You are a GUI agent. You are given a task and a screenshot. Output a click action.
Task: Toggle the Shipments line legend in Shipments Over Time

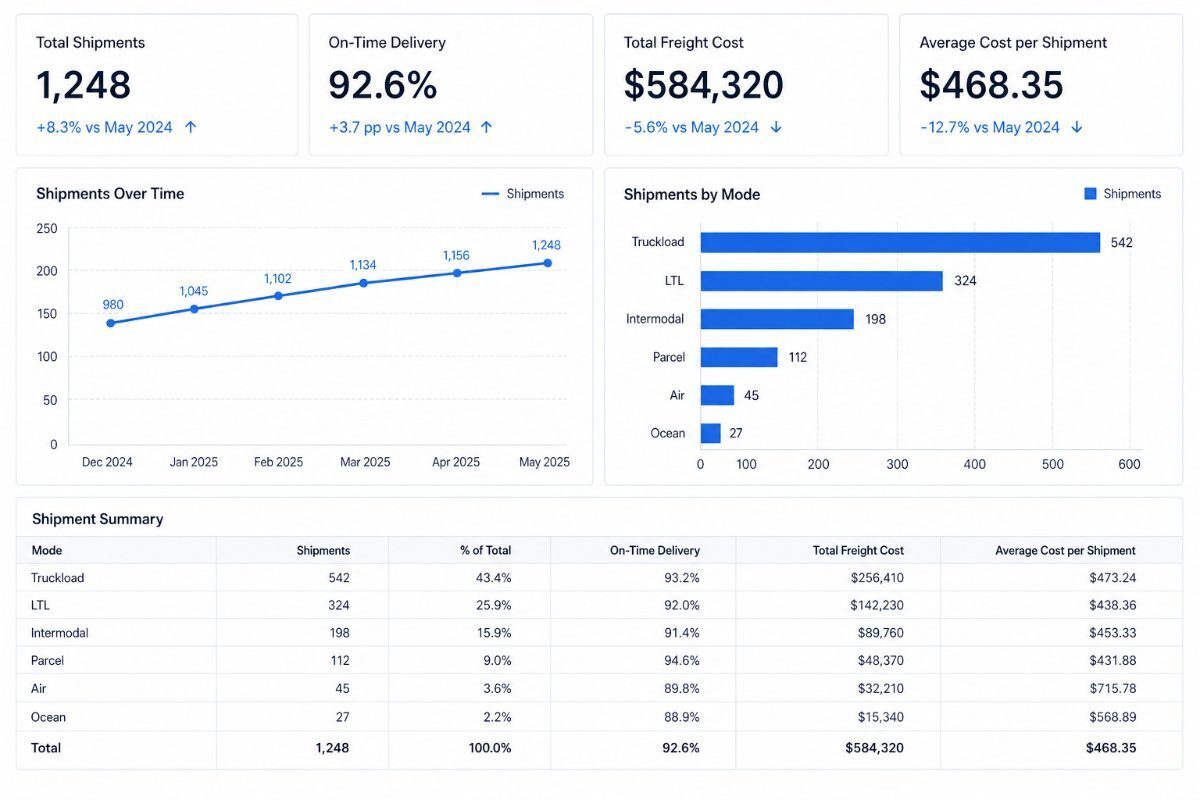pyautogui.click(x=522, y=194)
